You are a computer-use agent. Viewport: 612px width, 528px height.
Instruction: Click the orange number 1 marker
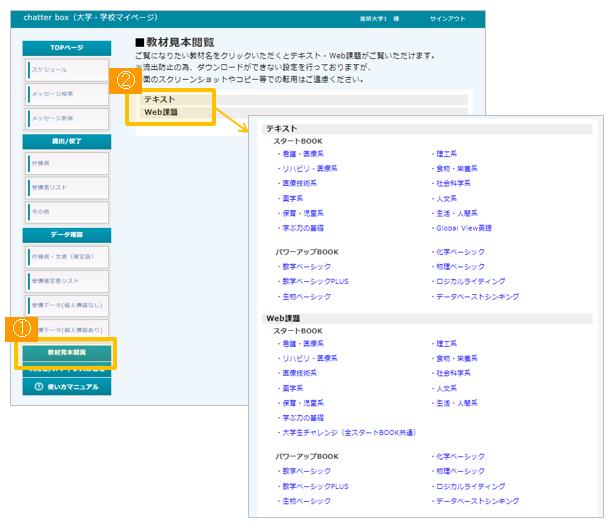[23, 328]
